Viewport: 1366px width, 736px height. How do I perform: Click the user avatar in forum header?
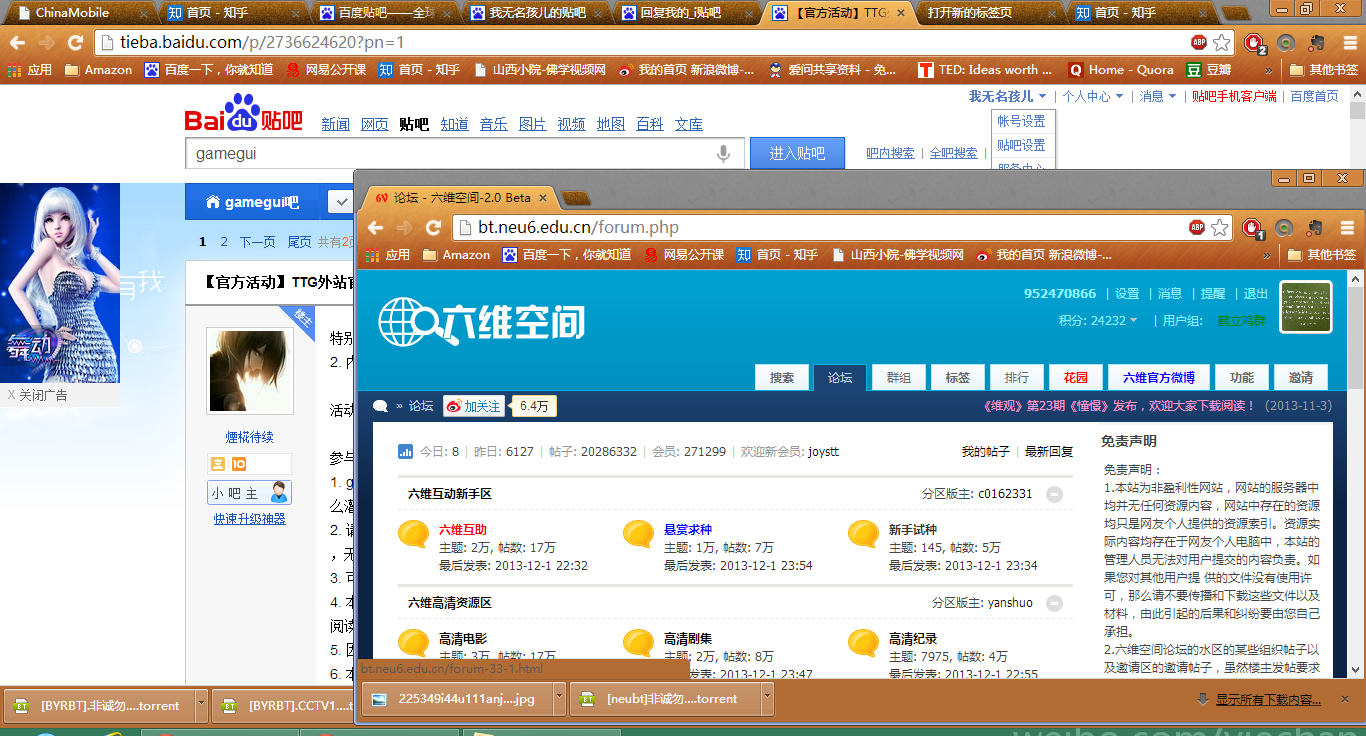click(1306, 307)
